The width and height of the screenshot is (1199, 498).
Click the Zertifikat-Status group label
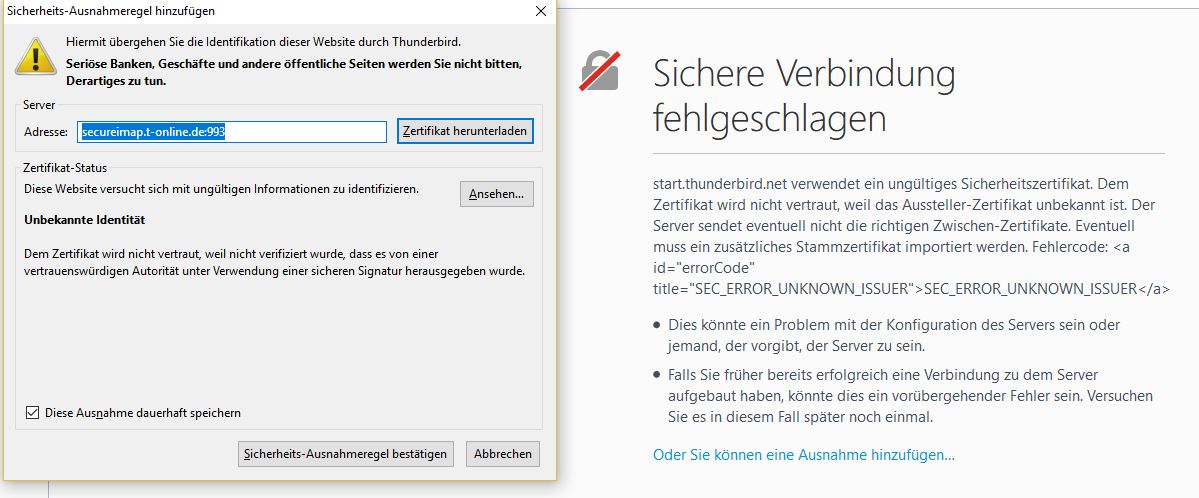pyautogui.click(x=65, y=167)
